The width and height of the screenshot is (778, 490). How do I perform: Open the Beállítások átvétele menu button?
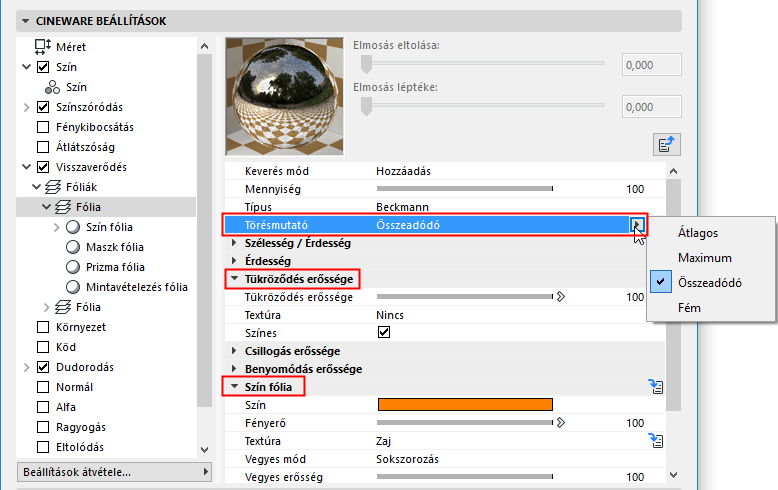point(115,472)
